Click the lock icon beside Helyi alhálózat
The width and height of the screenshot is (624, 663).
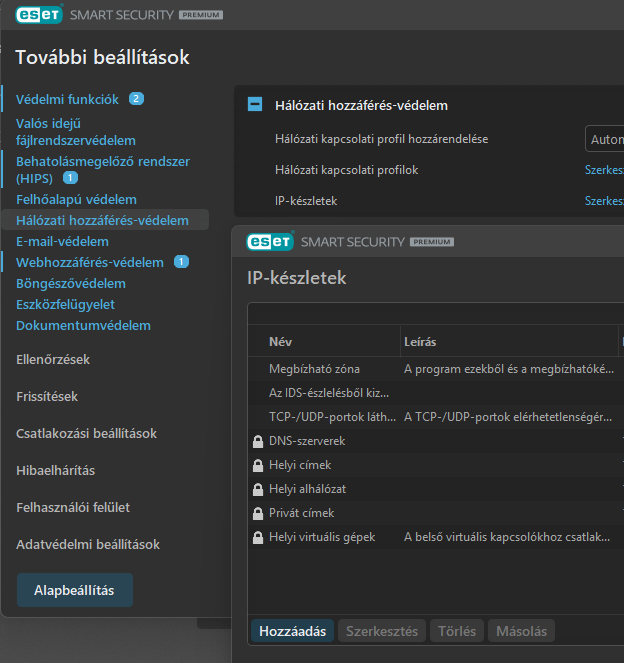[258, 489]
